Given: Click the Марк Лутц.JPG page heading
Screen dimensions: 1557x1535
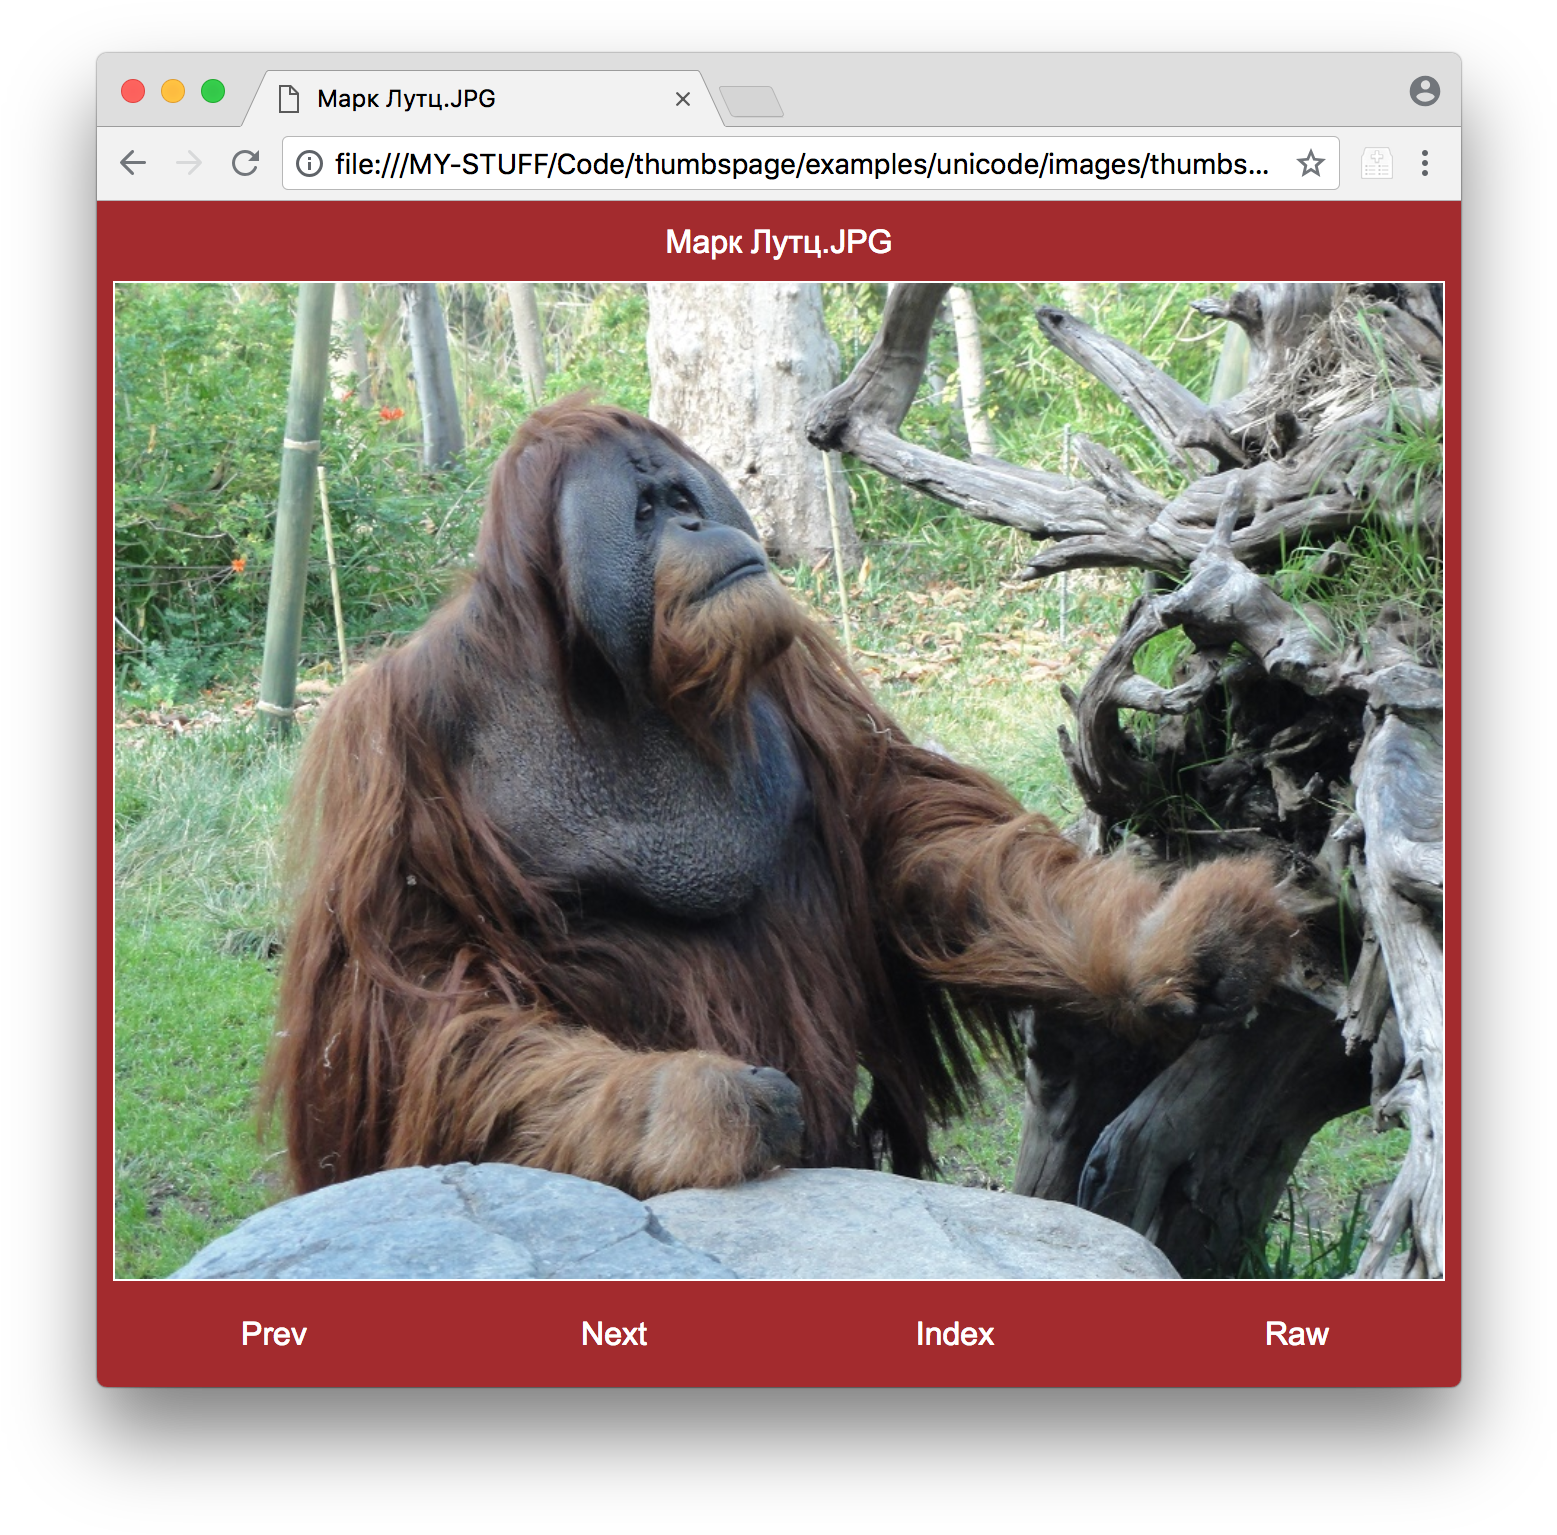Looking at the screenshot, I should tap(779, 242).
